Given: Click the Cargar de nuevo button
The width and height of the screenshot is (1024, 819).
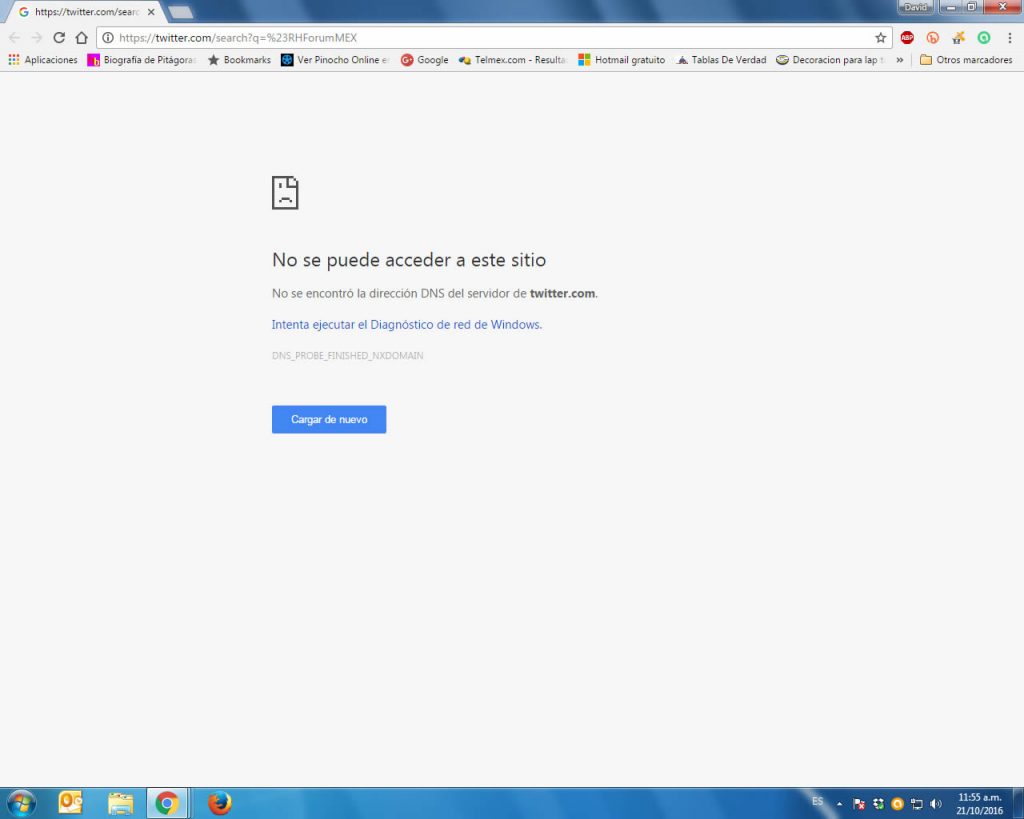Looking at the screenshot, I should 329,419.
